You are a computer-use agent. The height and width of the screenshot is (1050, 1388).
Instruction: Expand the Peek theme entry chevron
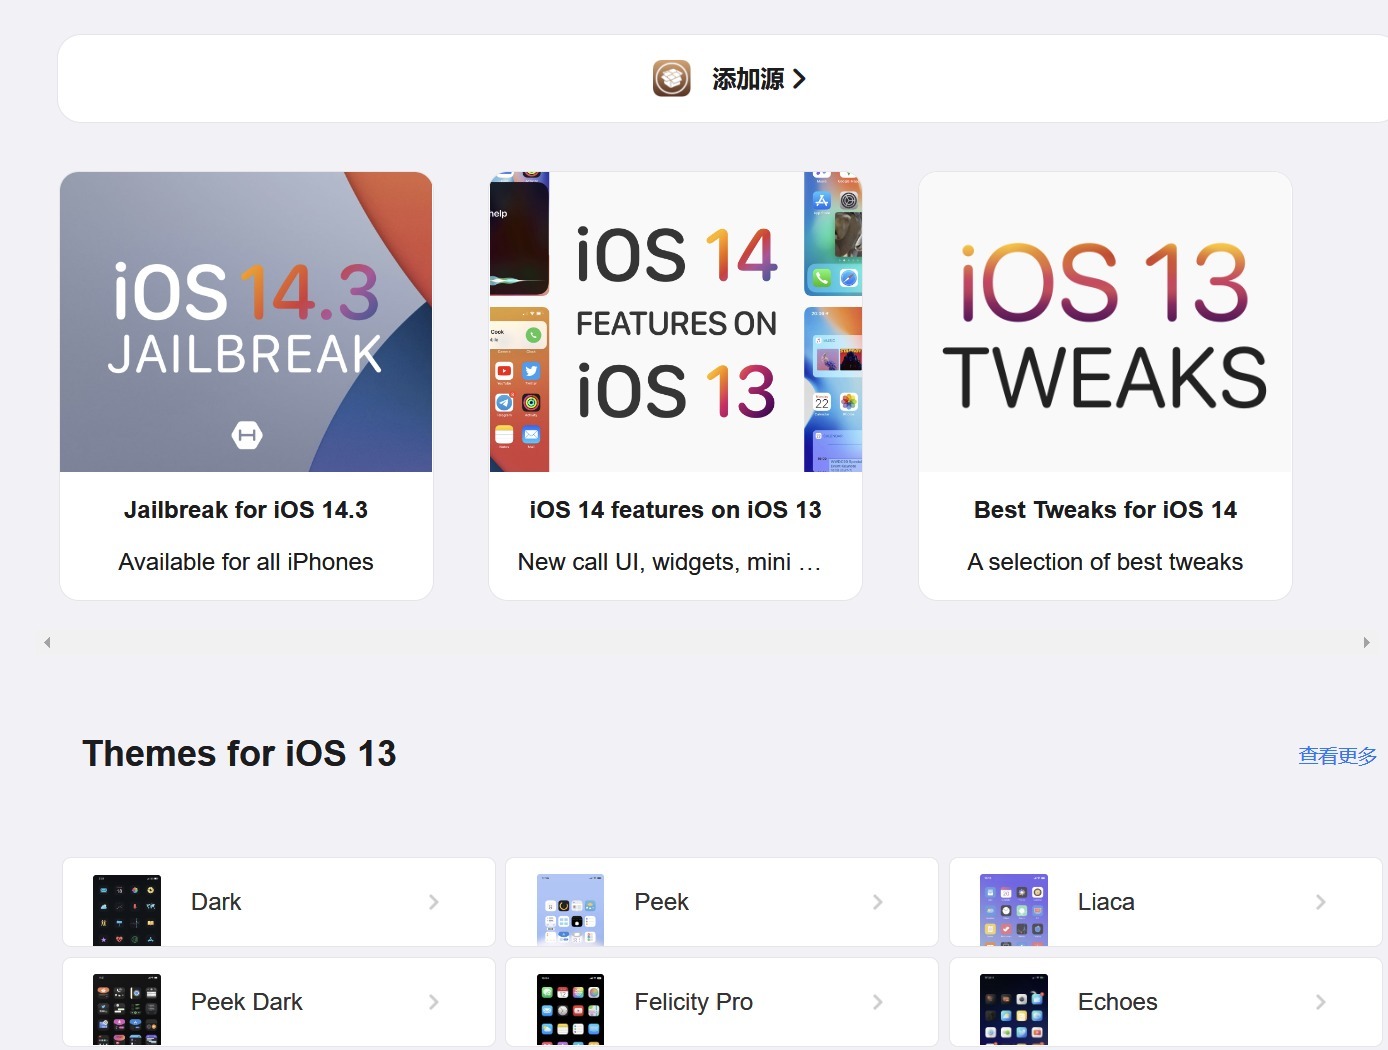pyautogui.click(x=878, y=901)
